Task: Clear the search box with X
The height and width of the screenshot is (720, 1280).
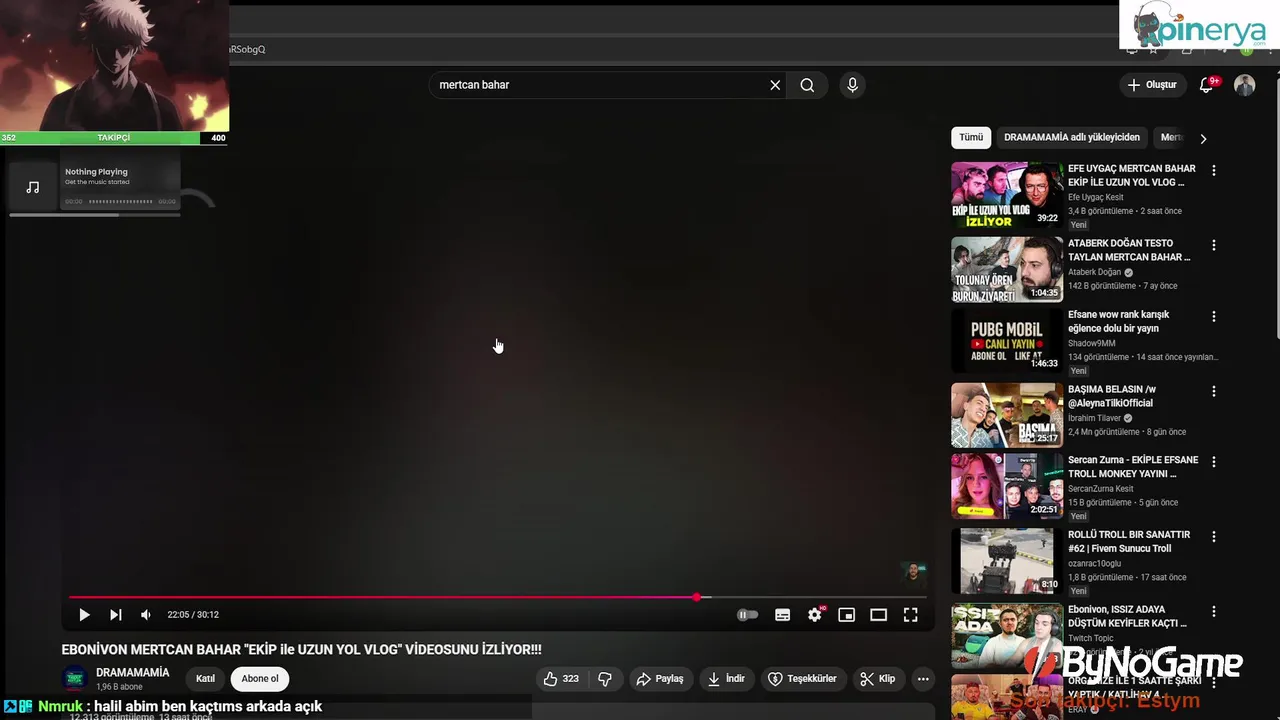Action: pyautogui.click(x=775, y=85)
